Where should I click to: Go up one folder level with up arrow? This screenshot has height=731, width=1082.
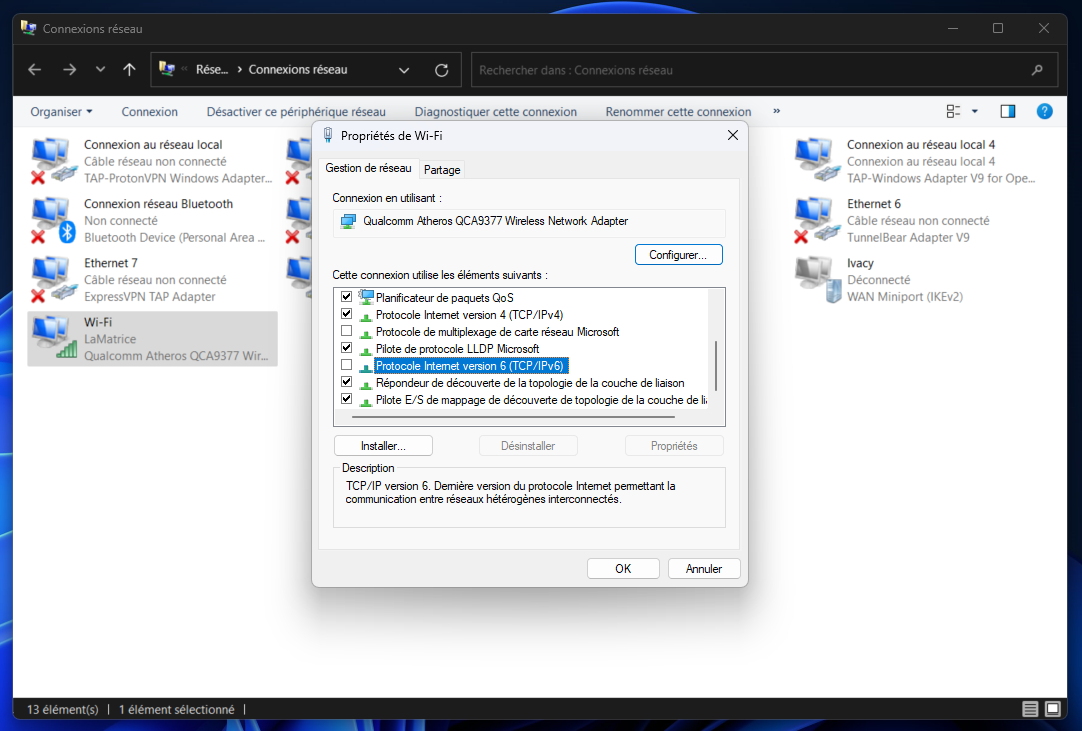[129, 70]
